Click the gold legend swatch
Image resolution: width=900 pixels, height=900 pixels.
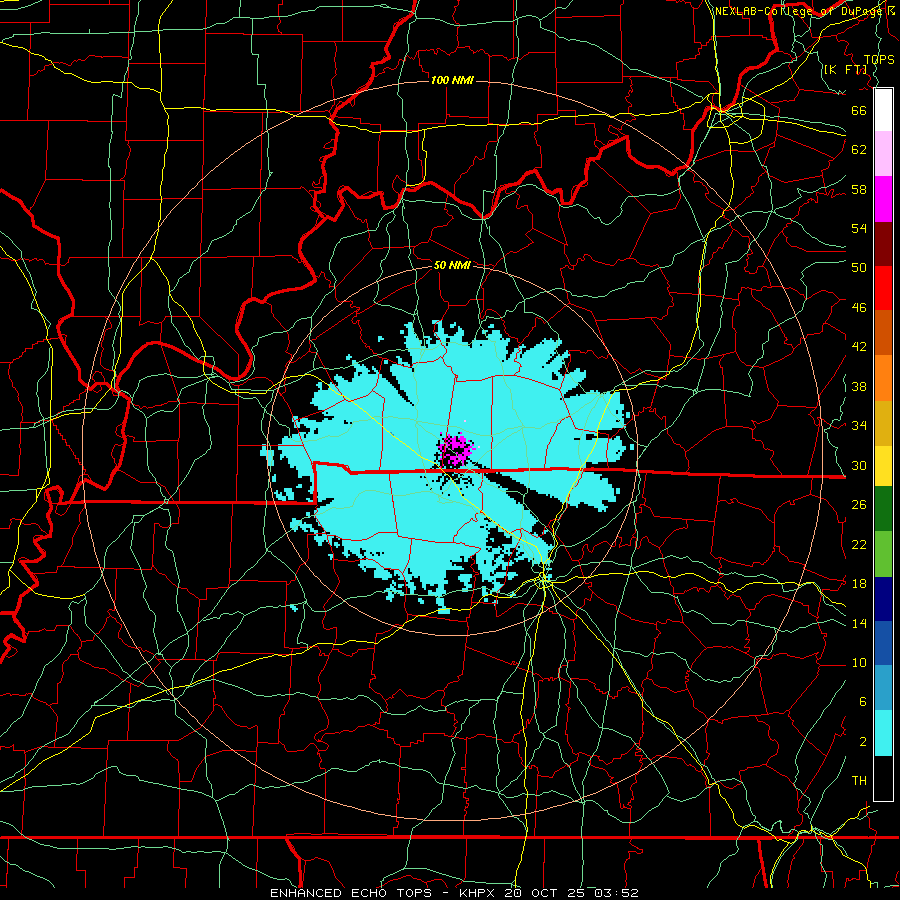coord(883,423)
